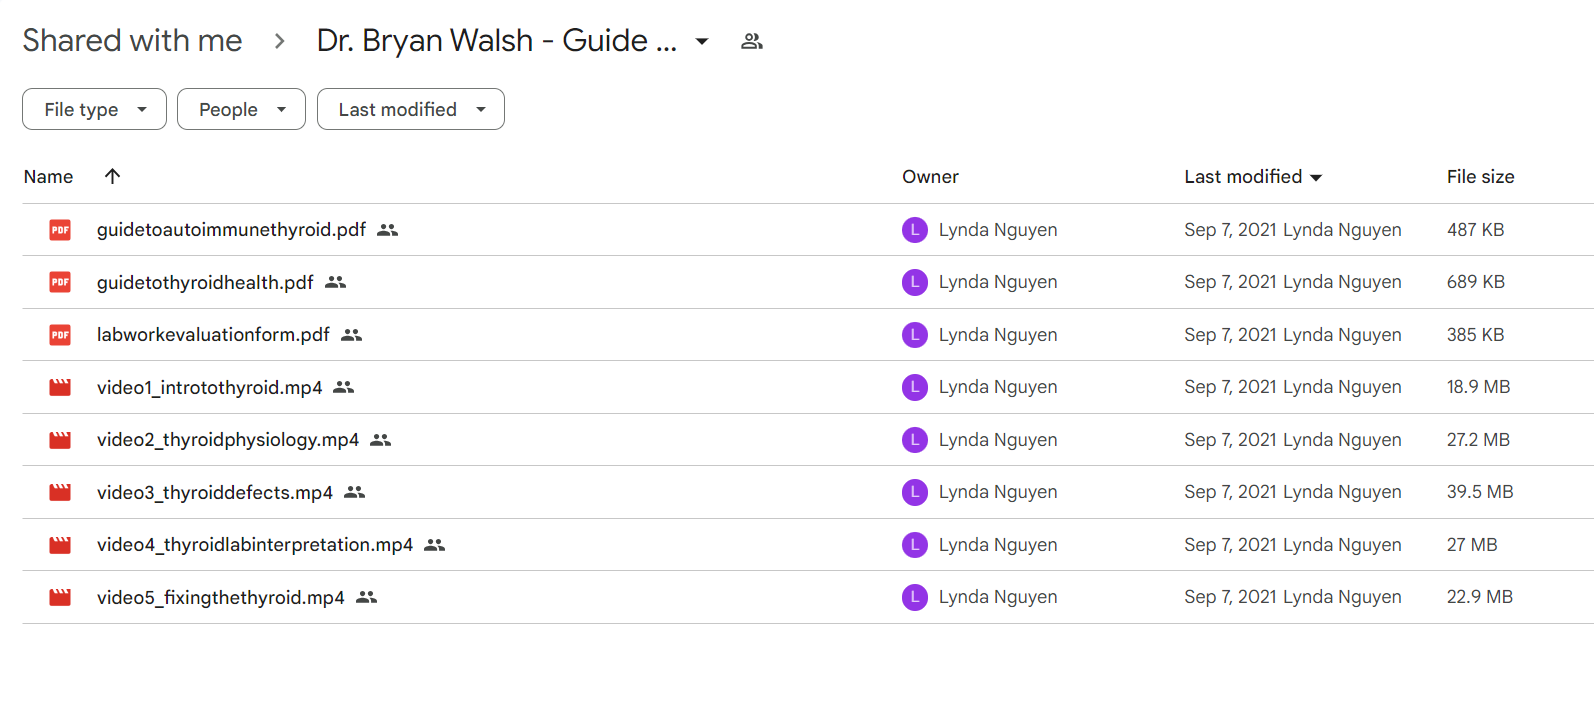Click the video icon for video4_thyroidlabinterpretation.mp4
The height and width of the screenshot is (704, 1594).
(60, 545)
